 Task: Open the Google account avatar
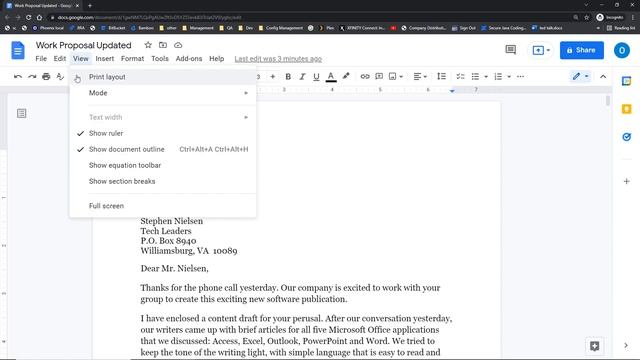click(x=622, y=50)
